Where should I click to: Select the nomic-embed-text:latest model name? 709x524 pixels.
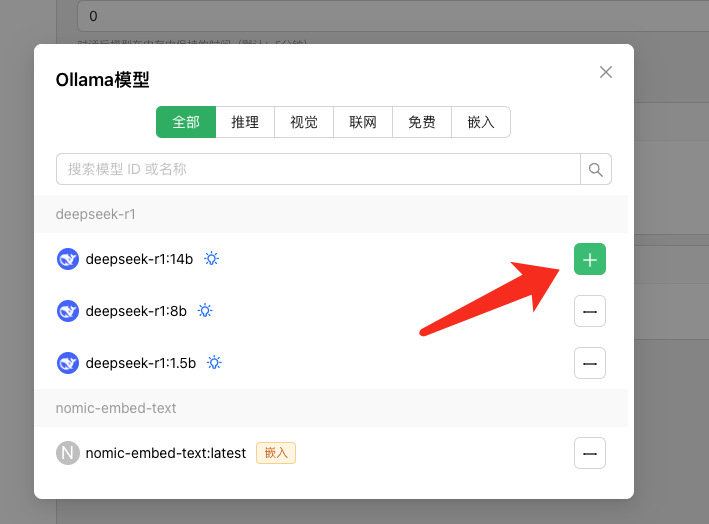[166, 453]
